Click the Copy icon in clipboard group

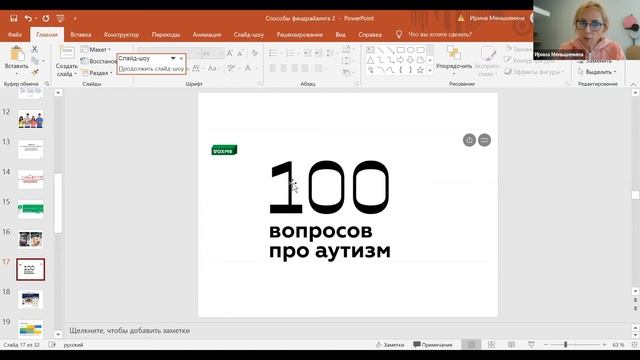pos(35,61)
